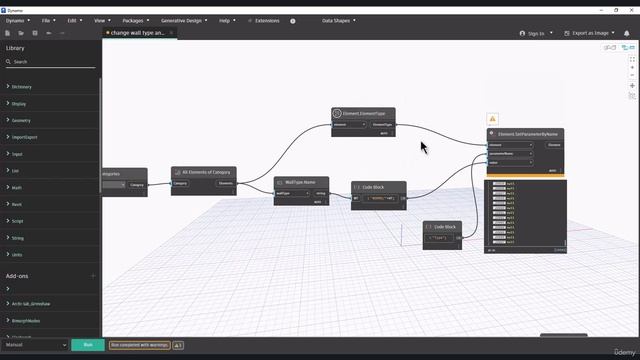The image size is (640, 360).
Task: Click the parameterName input port
Action: (x=510, y=154)
